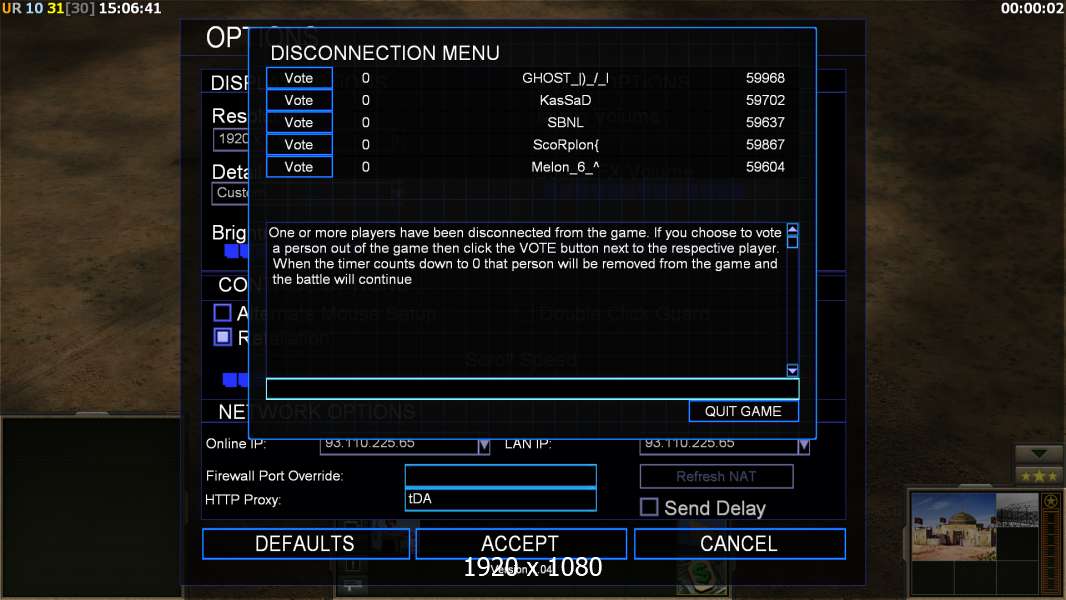Untick the Retaliation checkbox
1066x600 pixels.
click(x=222, y=337)
